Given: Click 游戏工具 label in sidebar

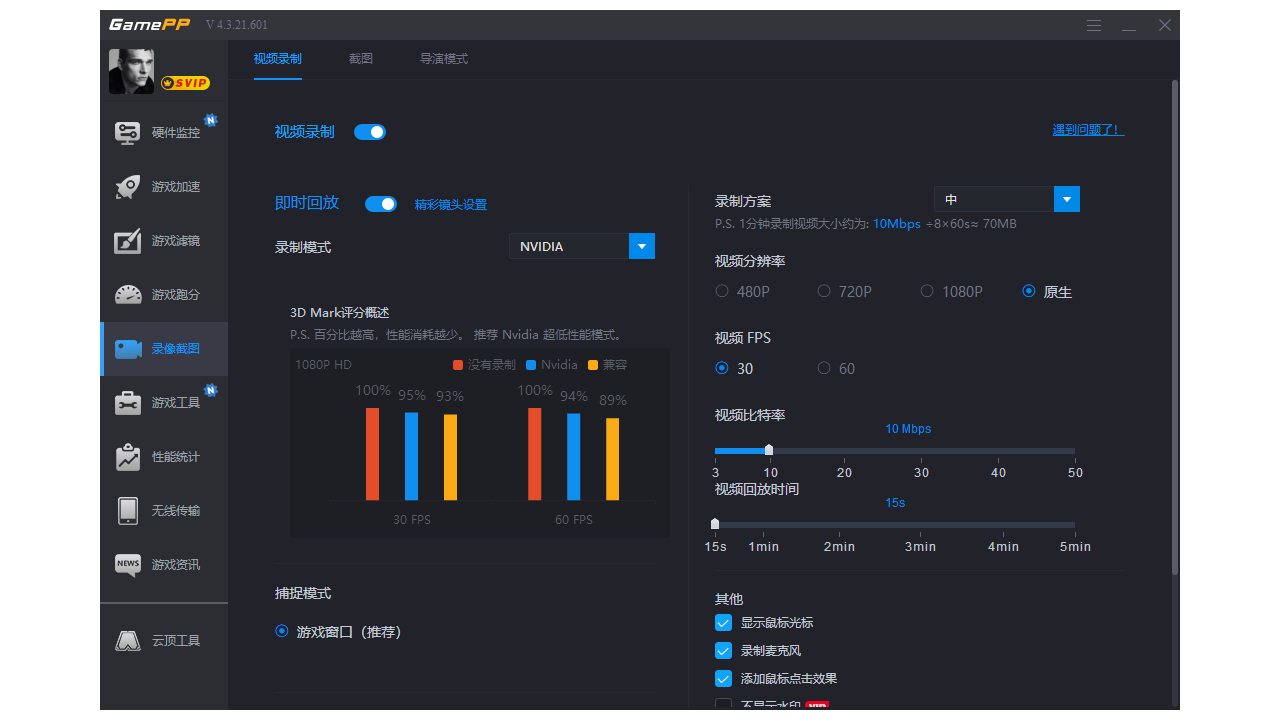Looking at the screenshot, I should click(x=176, y=403).
